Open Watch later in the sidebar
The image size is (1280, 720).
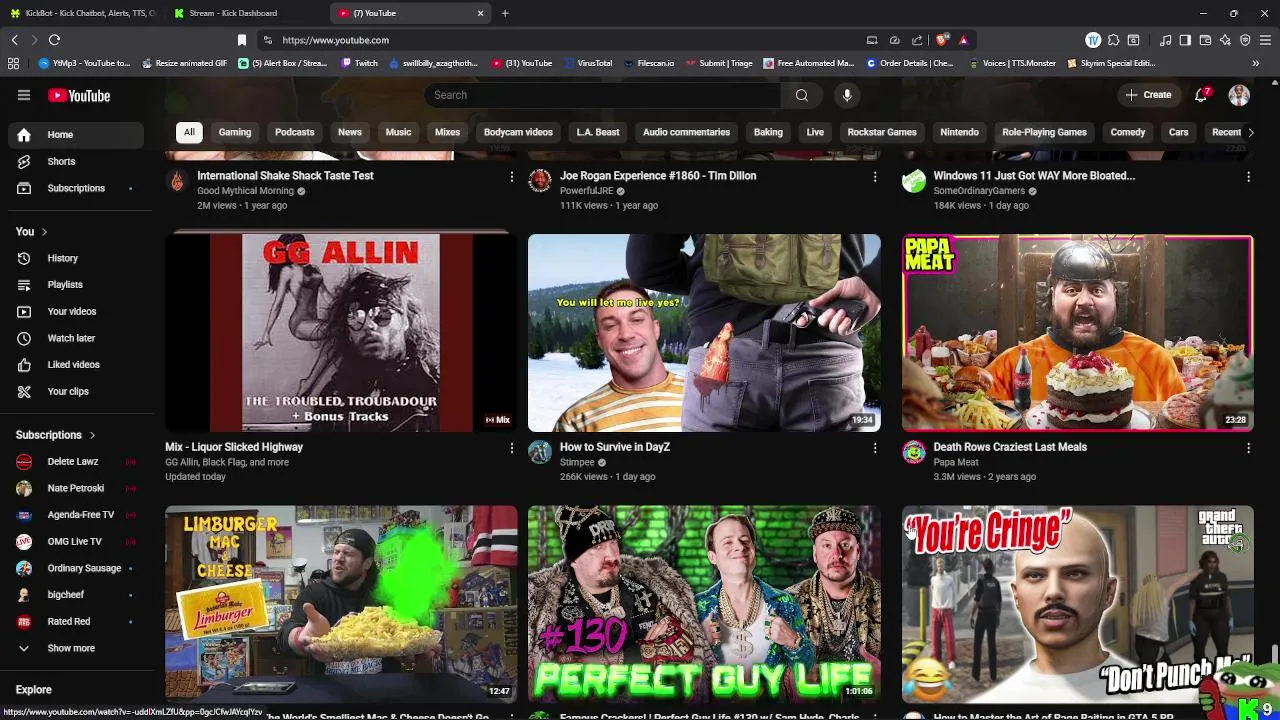[76, 338]
